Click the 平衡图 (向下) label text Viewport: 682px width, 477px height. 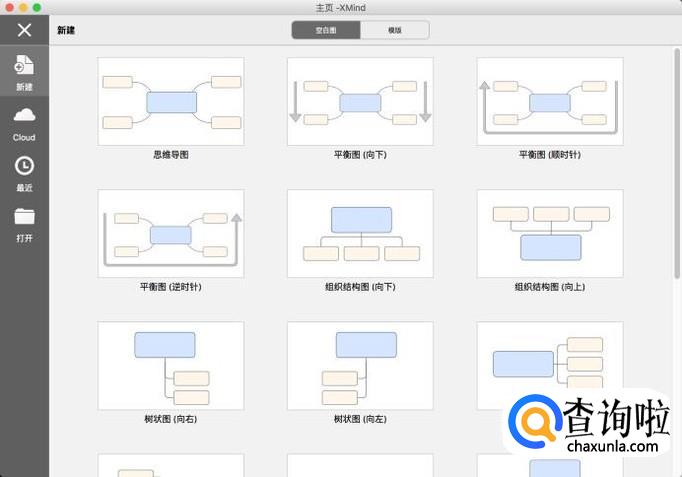pos(360,155)
